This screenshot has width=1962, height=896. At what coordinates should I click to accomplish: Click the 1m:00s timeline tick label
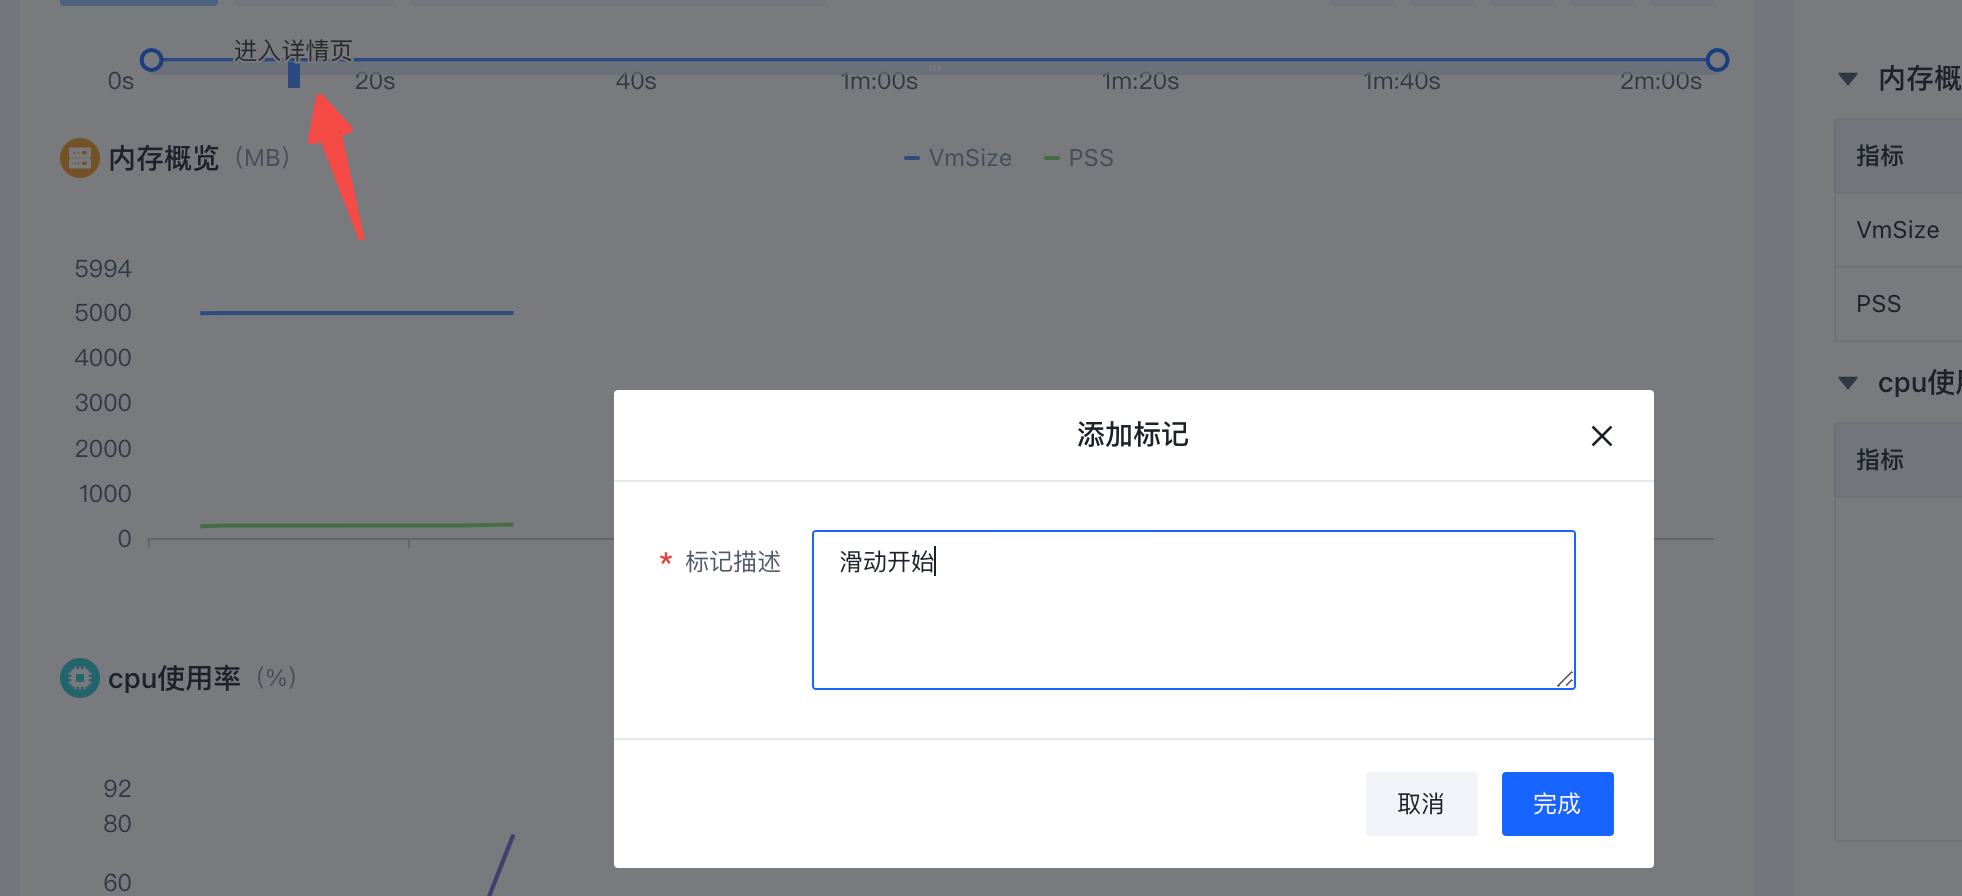point(879,82)
